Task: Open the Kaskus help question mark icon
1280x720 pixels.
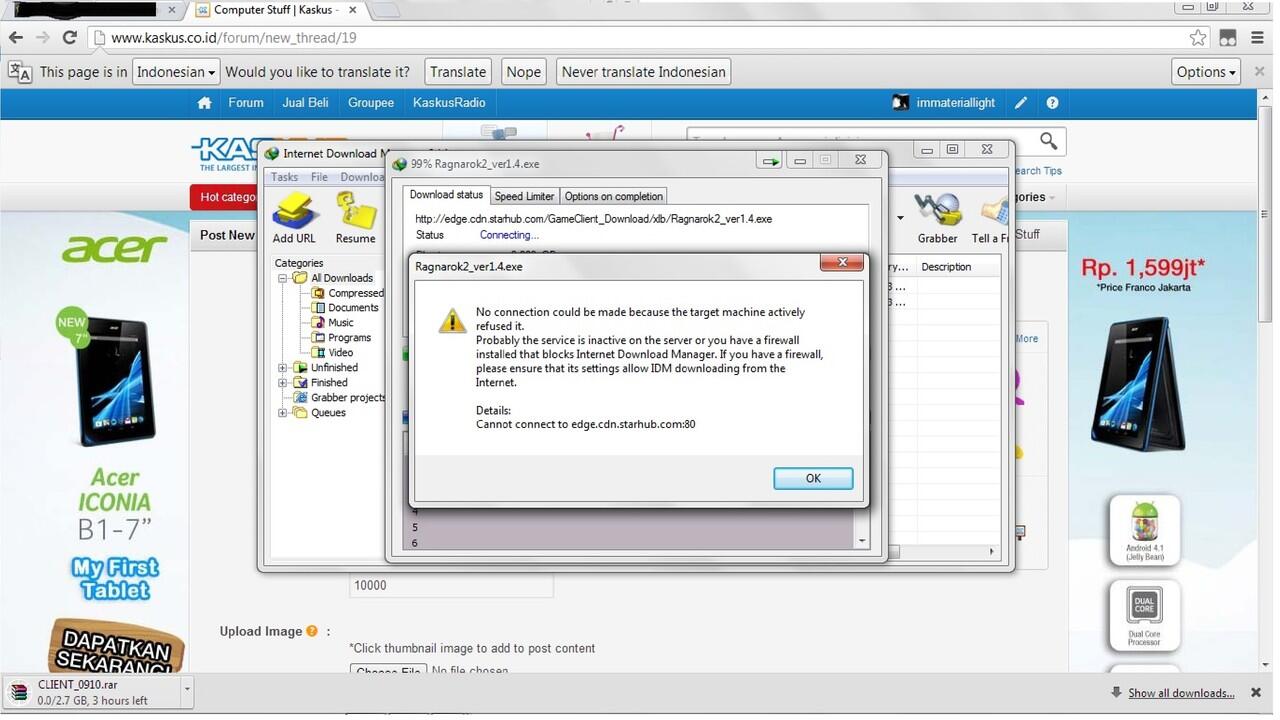Action: [1052, 103]
